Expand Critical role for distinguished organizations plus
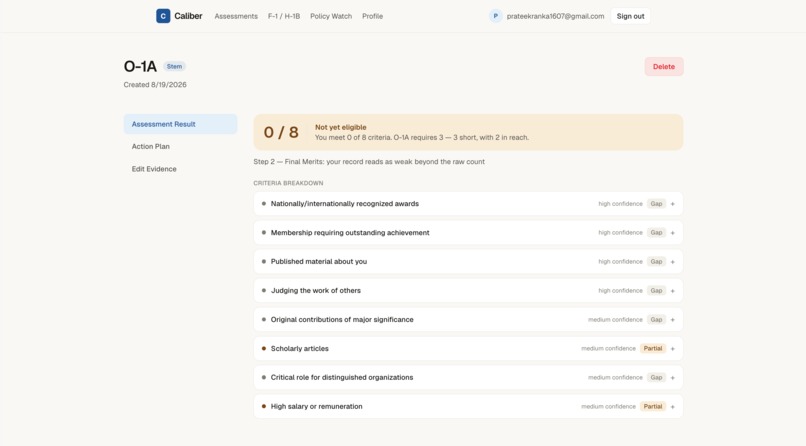This screenshot has height=446, width=806. (672, 378)
